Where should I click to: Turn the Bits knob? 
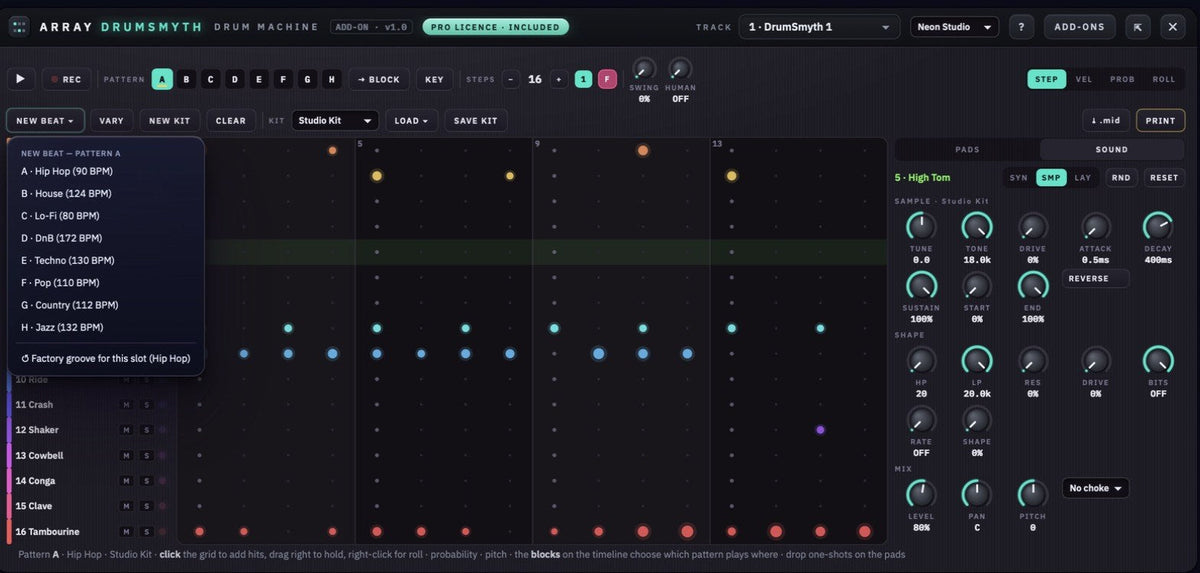(x=1158, y=361)
